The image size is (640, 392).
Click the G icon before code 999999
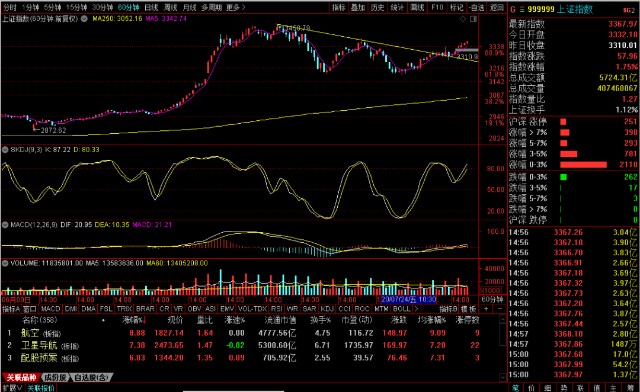(513, 9)
